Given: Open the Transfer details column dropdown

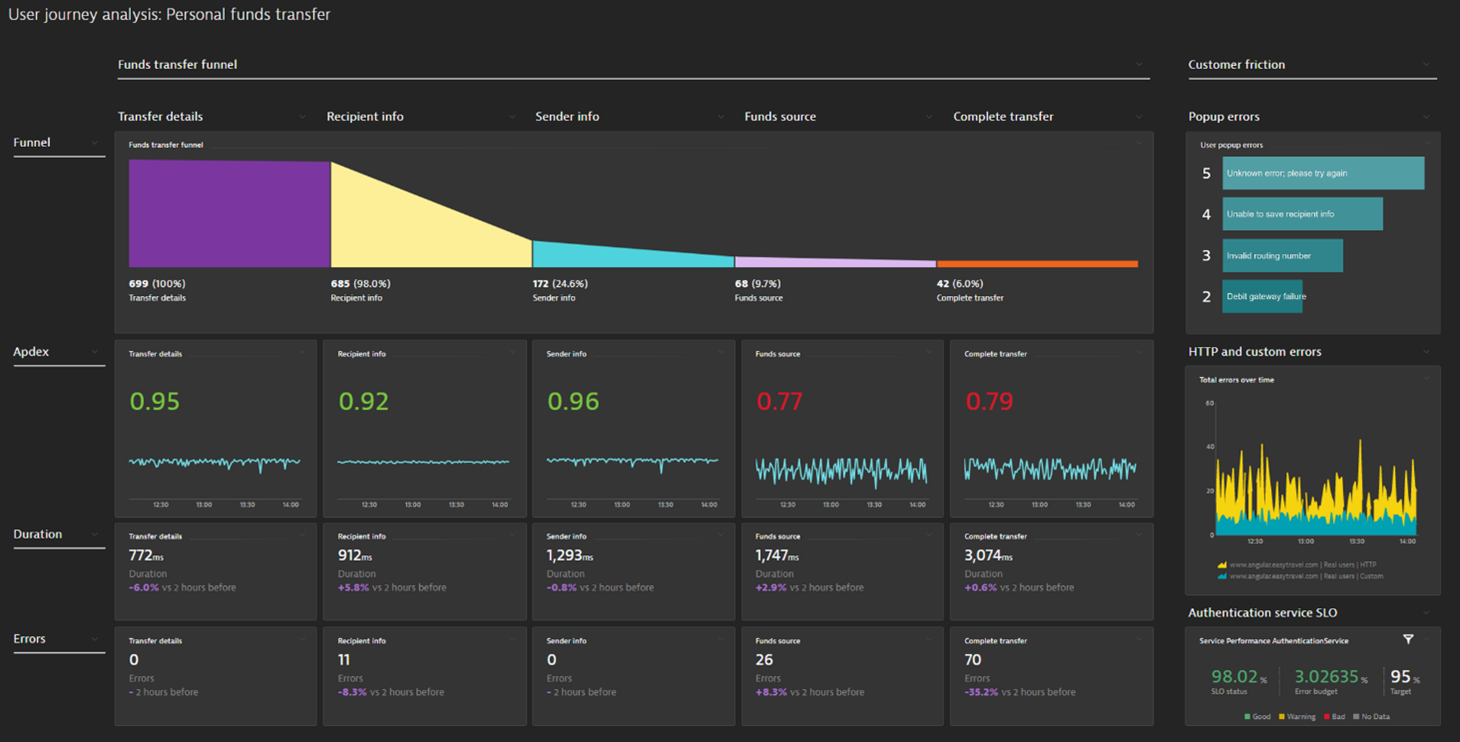Looking at the screenshot, I should pos(303,116).
